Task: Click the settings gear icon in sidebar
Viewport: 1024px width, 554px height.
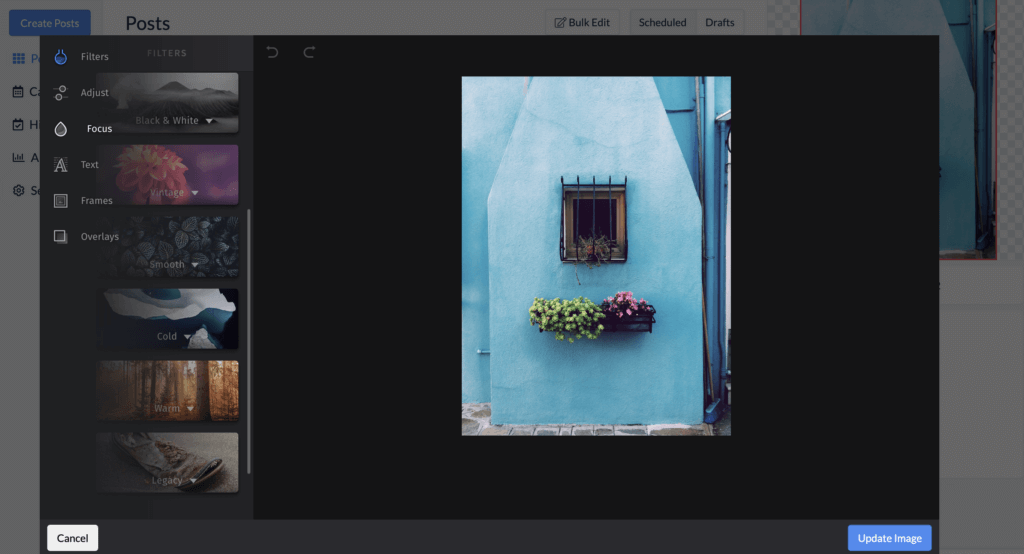Action: (18, 190)
